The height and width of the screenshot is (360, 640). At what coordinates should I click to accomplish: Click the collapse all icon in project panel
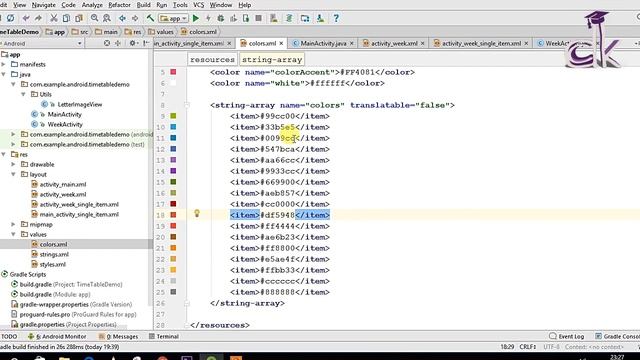tap(118, 43)
